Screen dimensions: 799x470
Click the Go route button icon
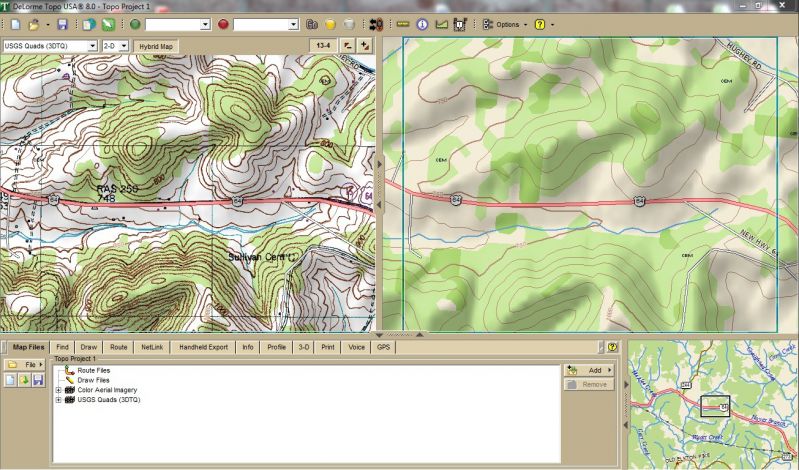tap(312, 24)
